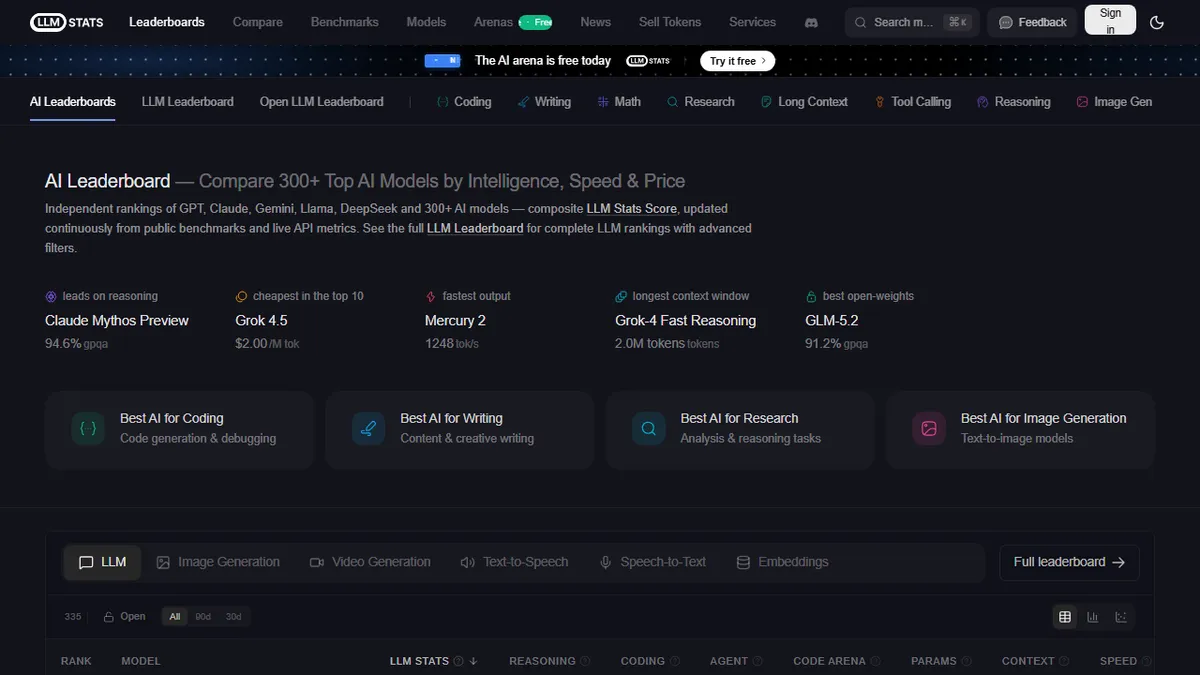Select the 30d time range filter
Viewport: 1200px width, 675px height.
tap(233, 617)
